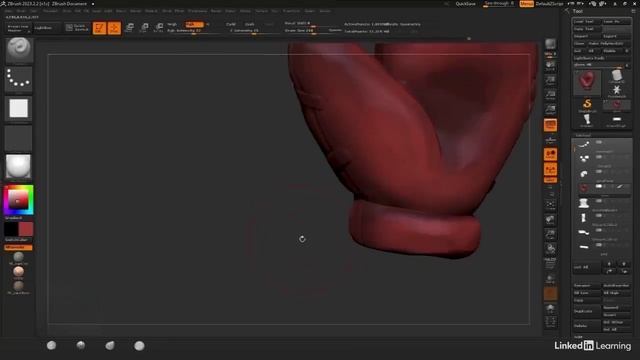Screen dimensions: 640x360
Task: Open the Preferences menu
Action: click(x=198, y=11)
